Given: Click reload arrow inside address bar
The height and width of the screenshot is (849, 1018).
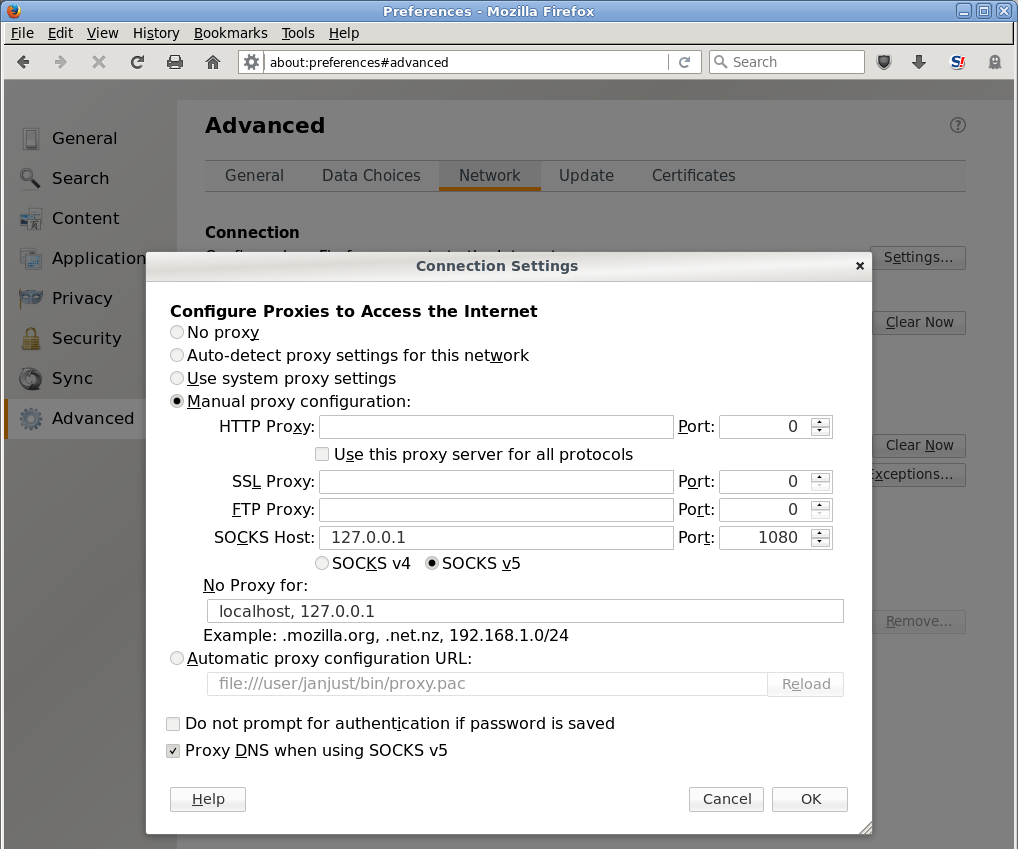Looking at the screenshot, I should [684, 62].
